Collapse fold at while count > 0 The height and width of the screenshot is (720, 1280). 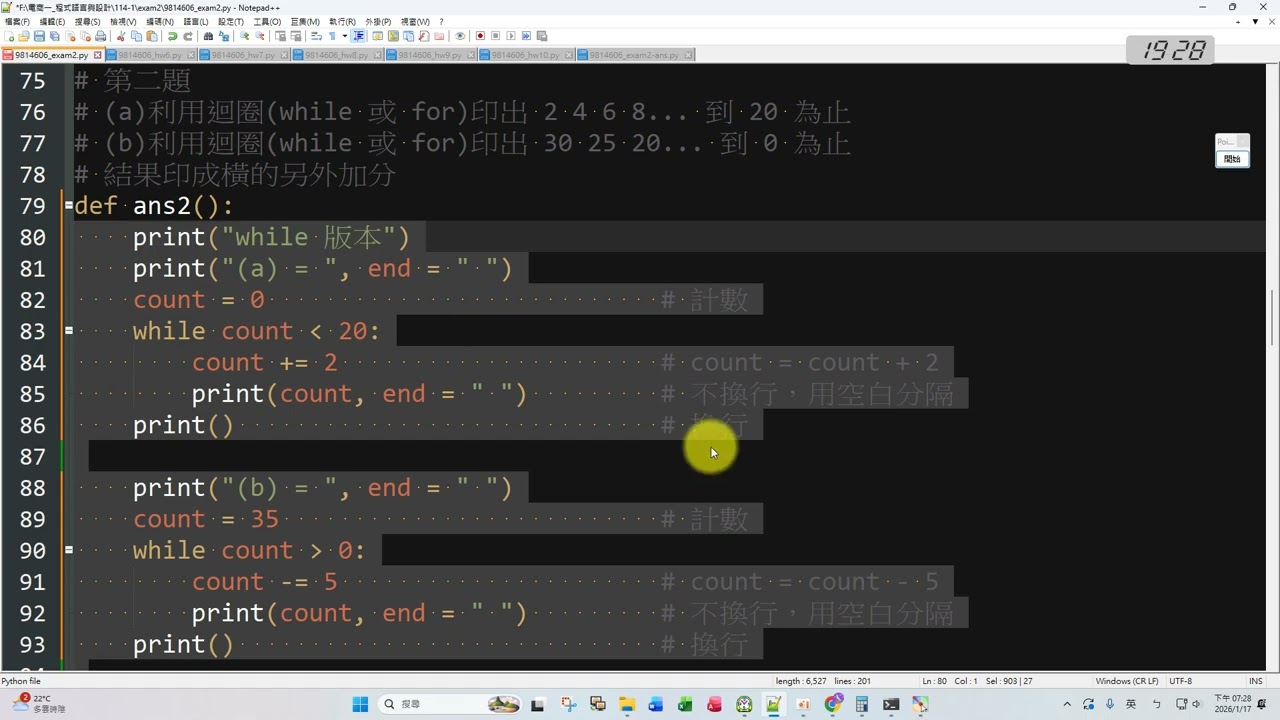click(x=68, y=550)
